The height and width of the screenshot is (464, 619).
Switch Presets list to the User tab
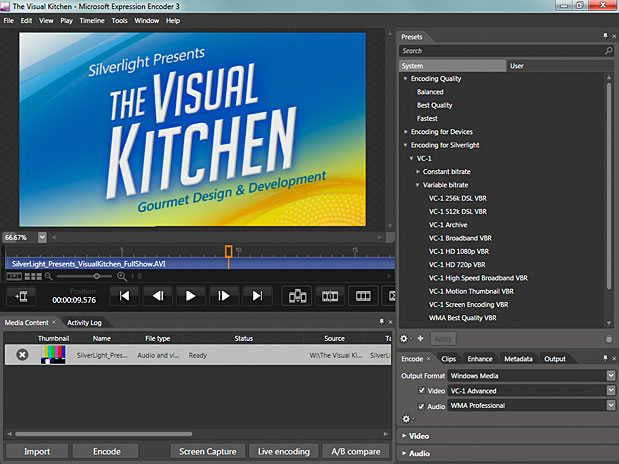coord(517,66)
